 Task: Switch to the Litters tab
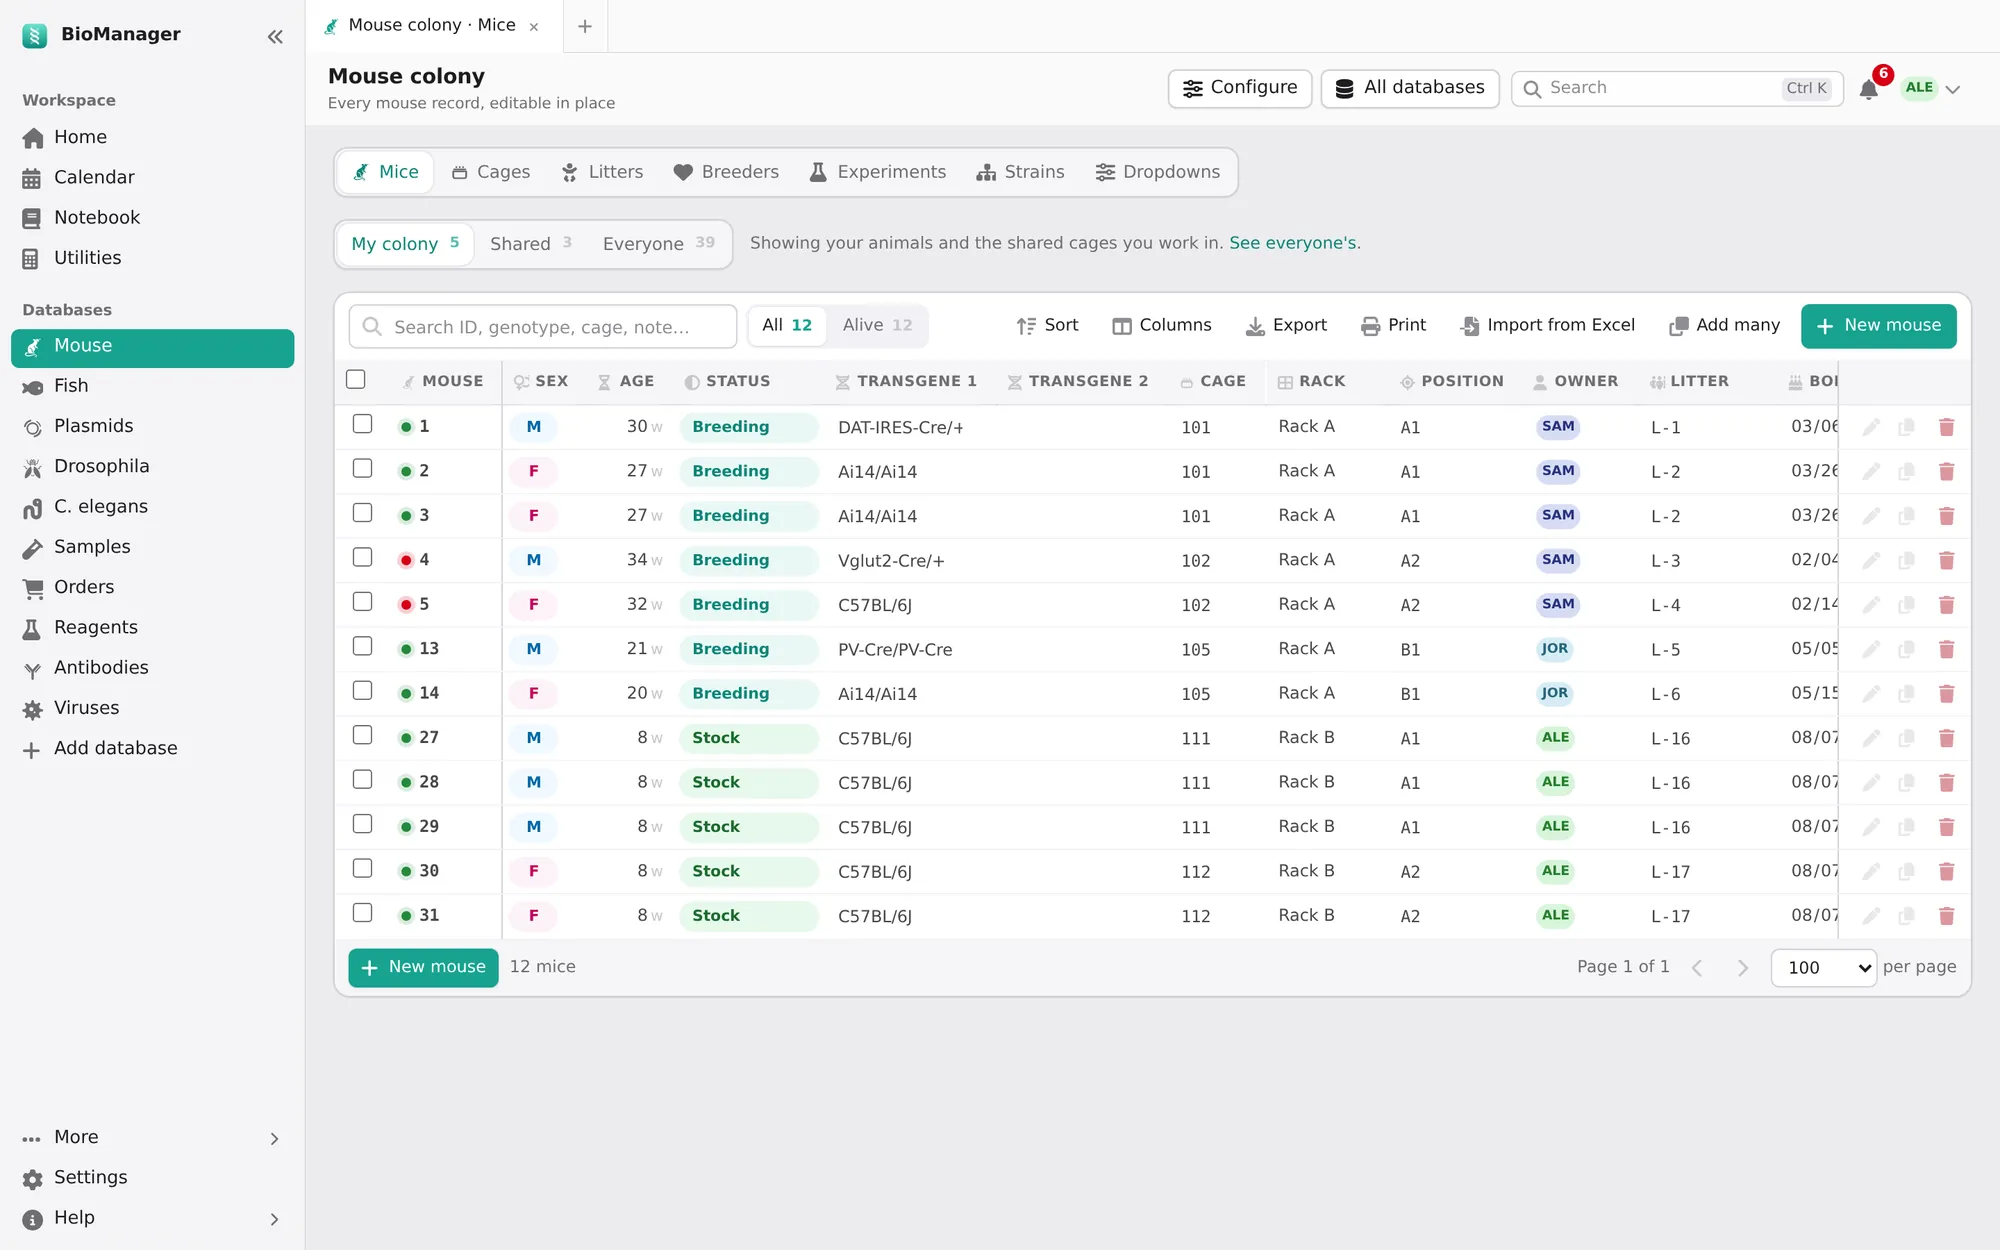602,173
